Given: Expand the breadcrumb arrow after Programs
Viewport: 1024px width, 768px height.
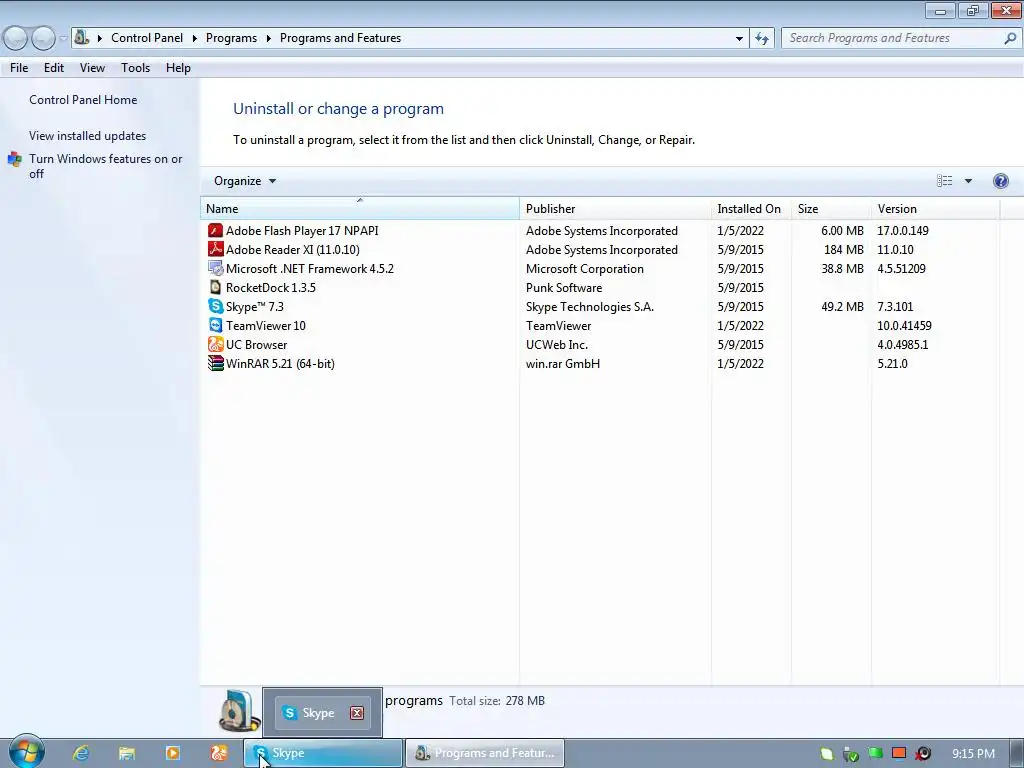Looking at the screenshot, I should pyautogui.click(x=268, y=39).
